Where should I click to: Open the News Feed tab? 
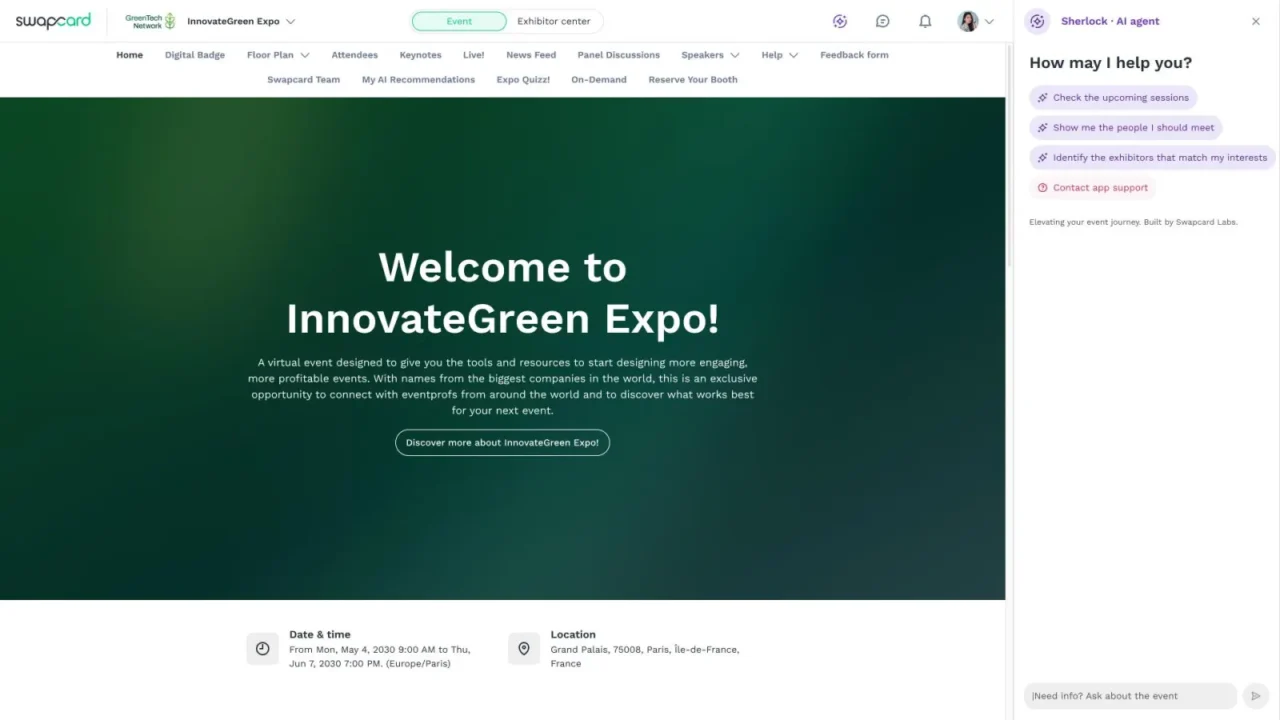[x=531, y=55]
